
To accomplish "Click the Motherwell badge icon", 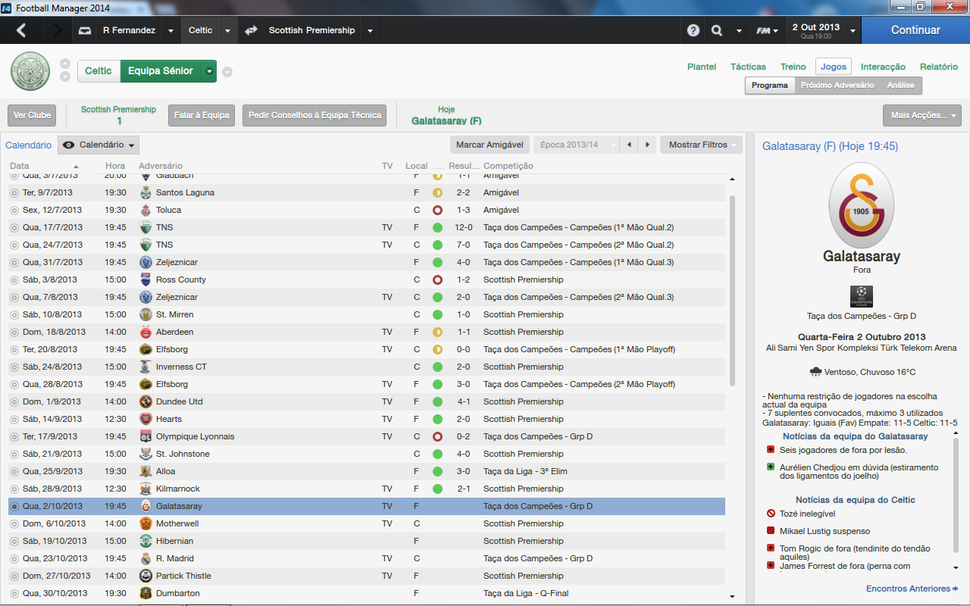I will 145,524.
